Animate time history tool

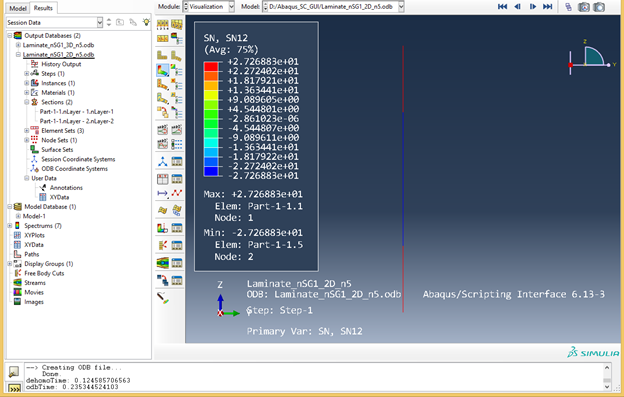pyautogui.click(x=177, y=129)
